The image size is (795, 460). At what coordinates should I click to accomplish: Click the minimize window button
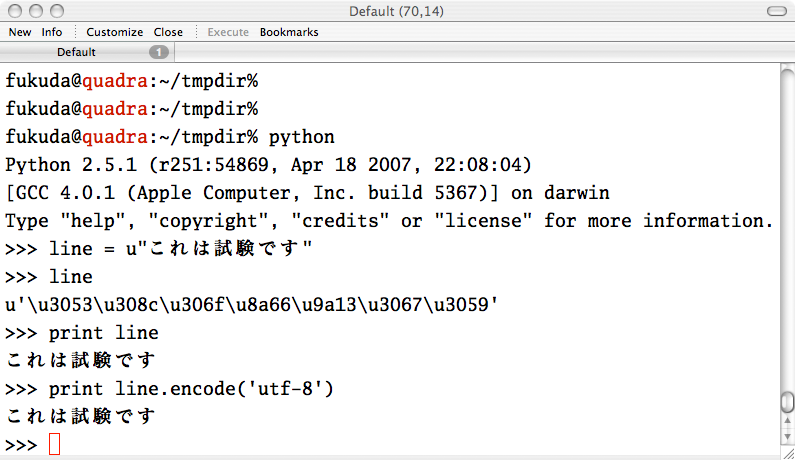pos(36,11)
